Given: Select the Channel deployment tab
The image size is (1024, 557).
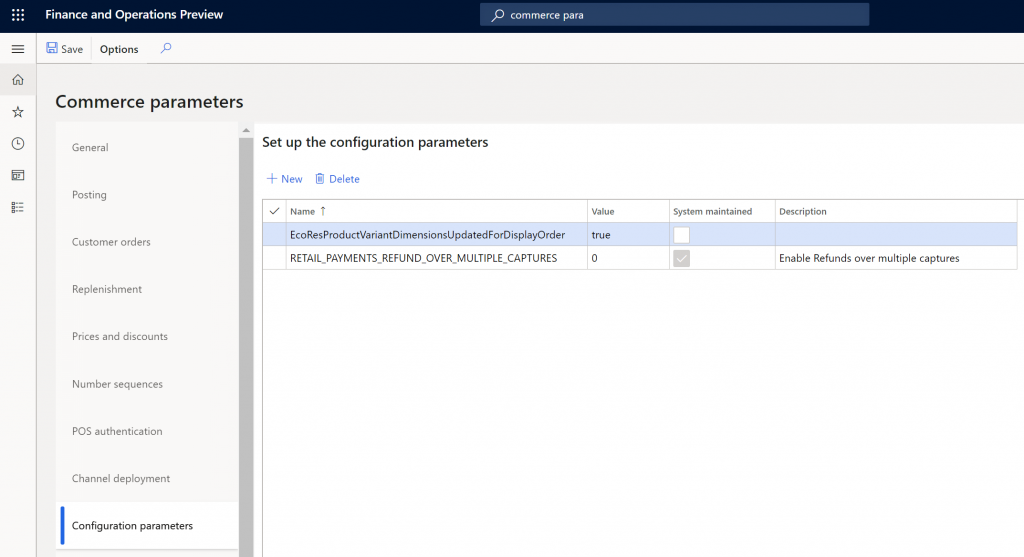Looking at the screenshot, I should [147, 478].
